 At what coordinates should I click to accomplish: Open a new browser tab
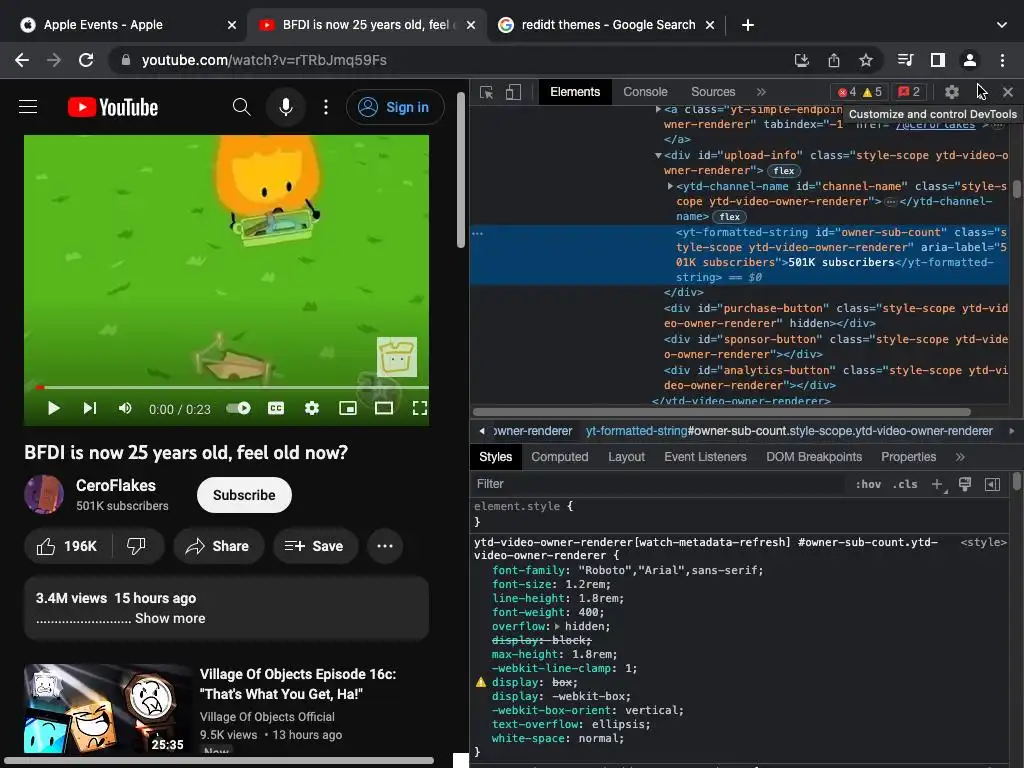[748, 25]
